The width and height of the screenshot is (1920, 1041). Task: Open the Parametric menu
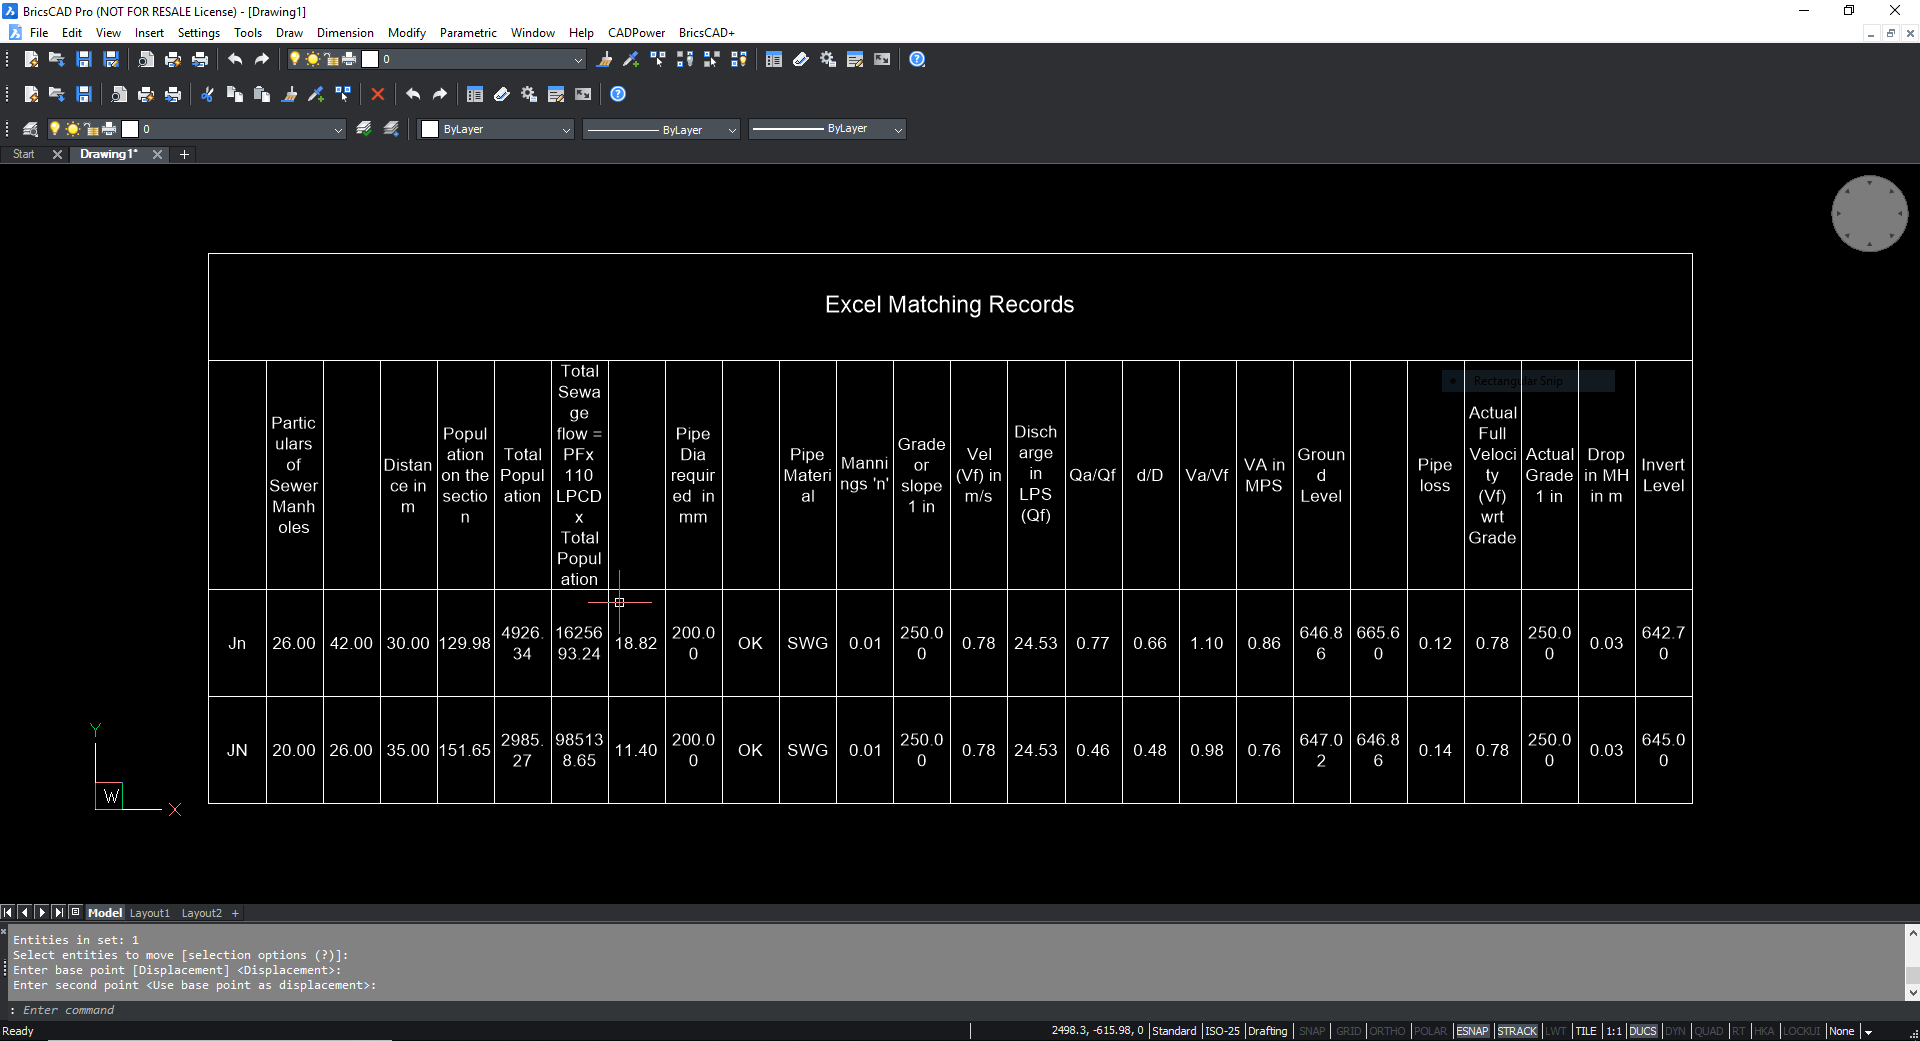[468, 33]
